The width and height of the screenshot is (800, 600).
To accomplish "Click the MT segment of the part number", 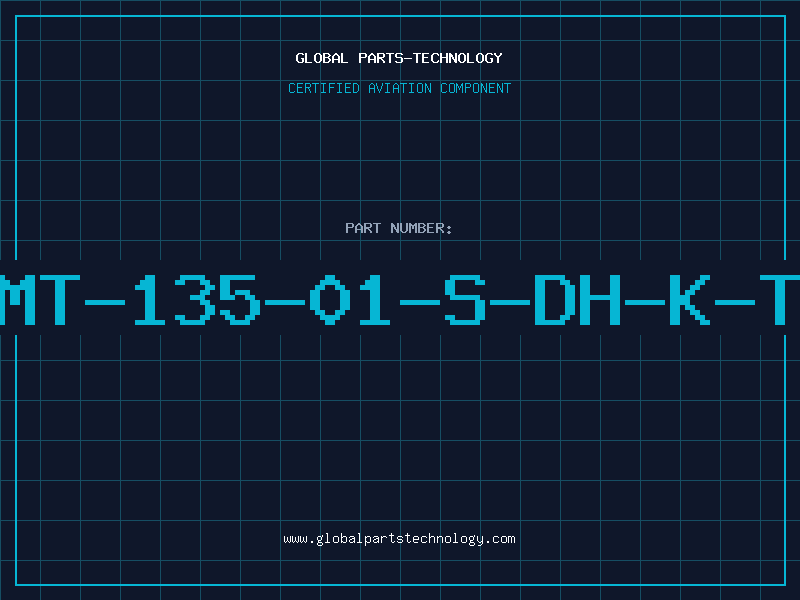I will pyautogui.click(x=40, y=300).
